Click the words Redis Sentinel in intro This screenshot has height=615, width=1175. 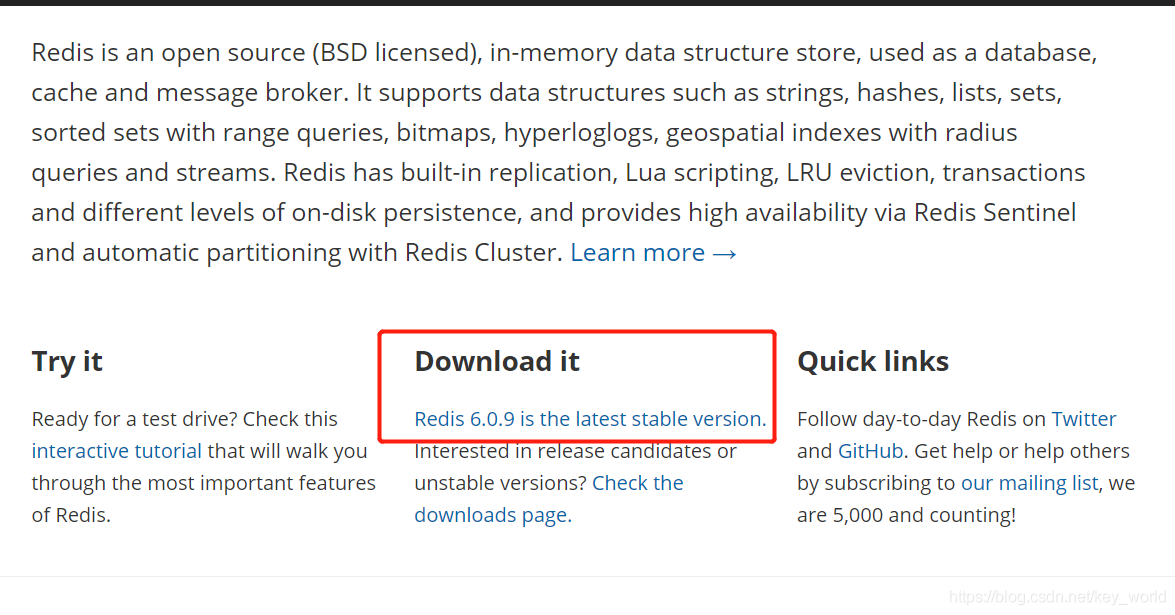click(995, 213)
